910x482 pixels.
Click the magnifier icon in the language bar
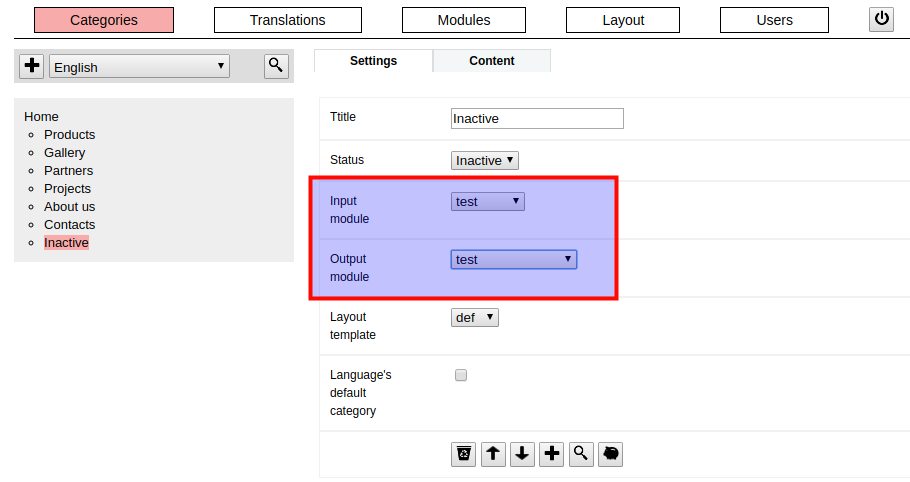[x=276, y=66]
